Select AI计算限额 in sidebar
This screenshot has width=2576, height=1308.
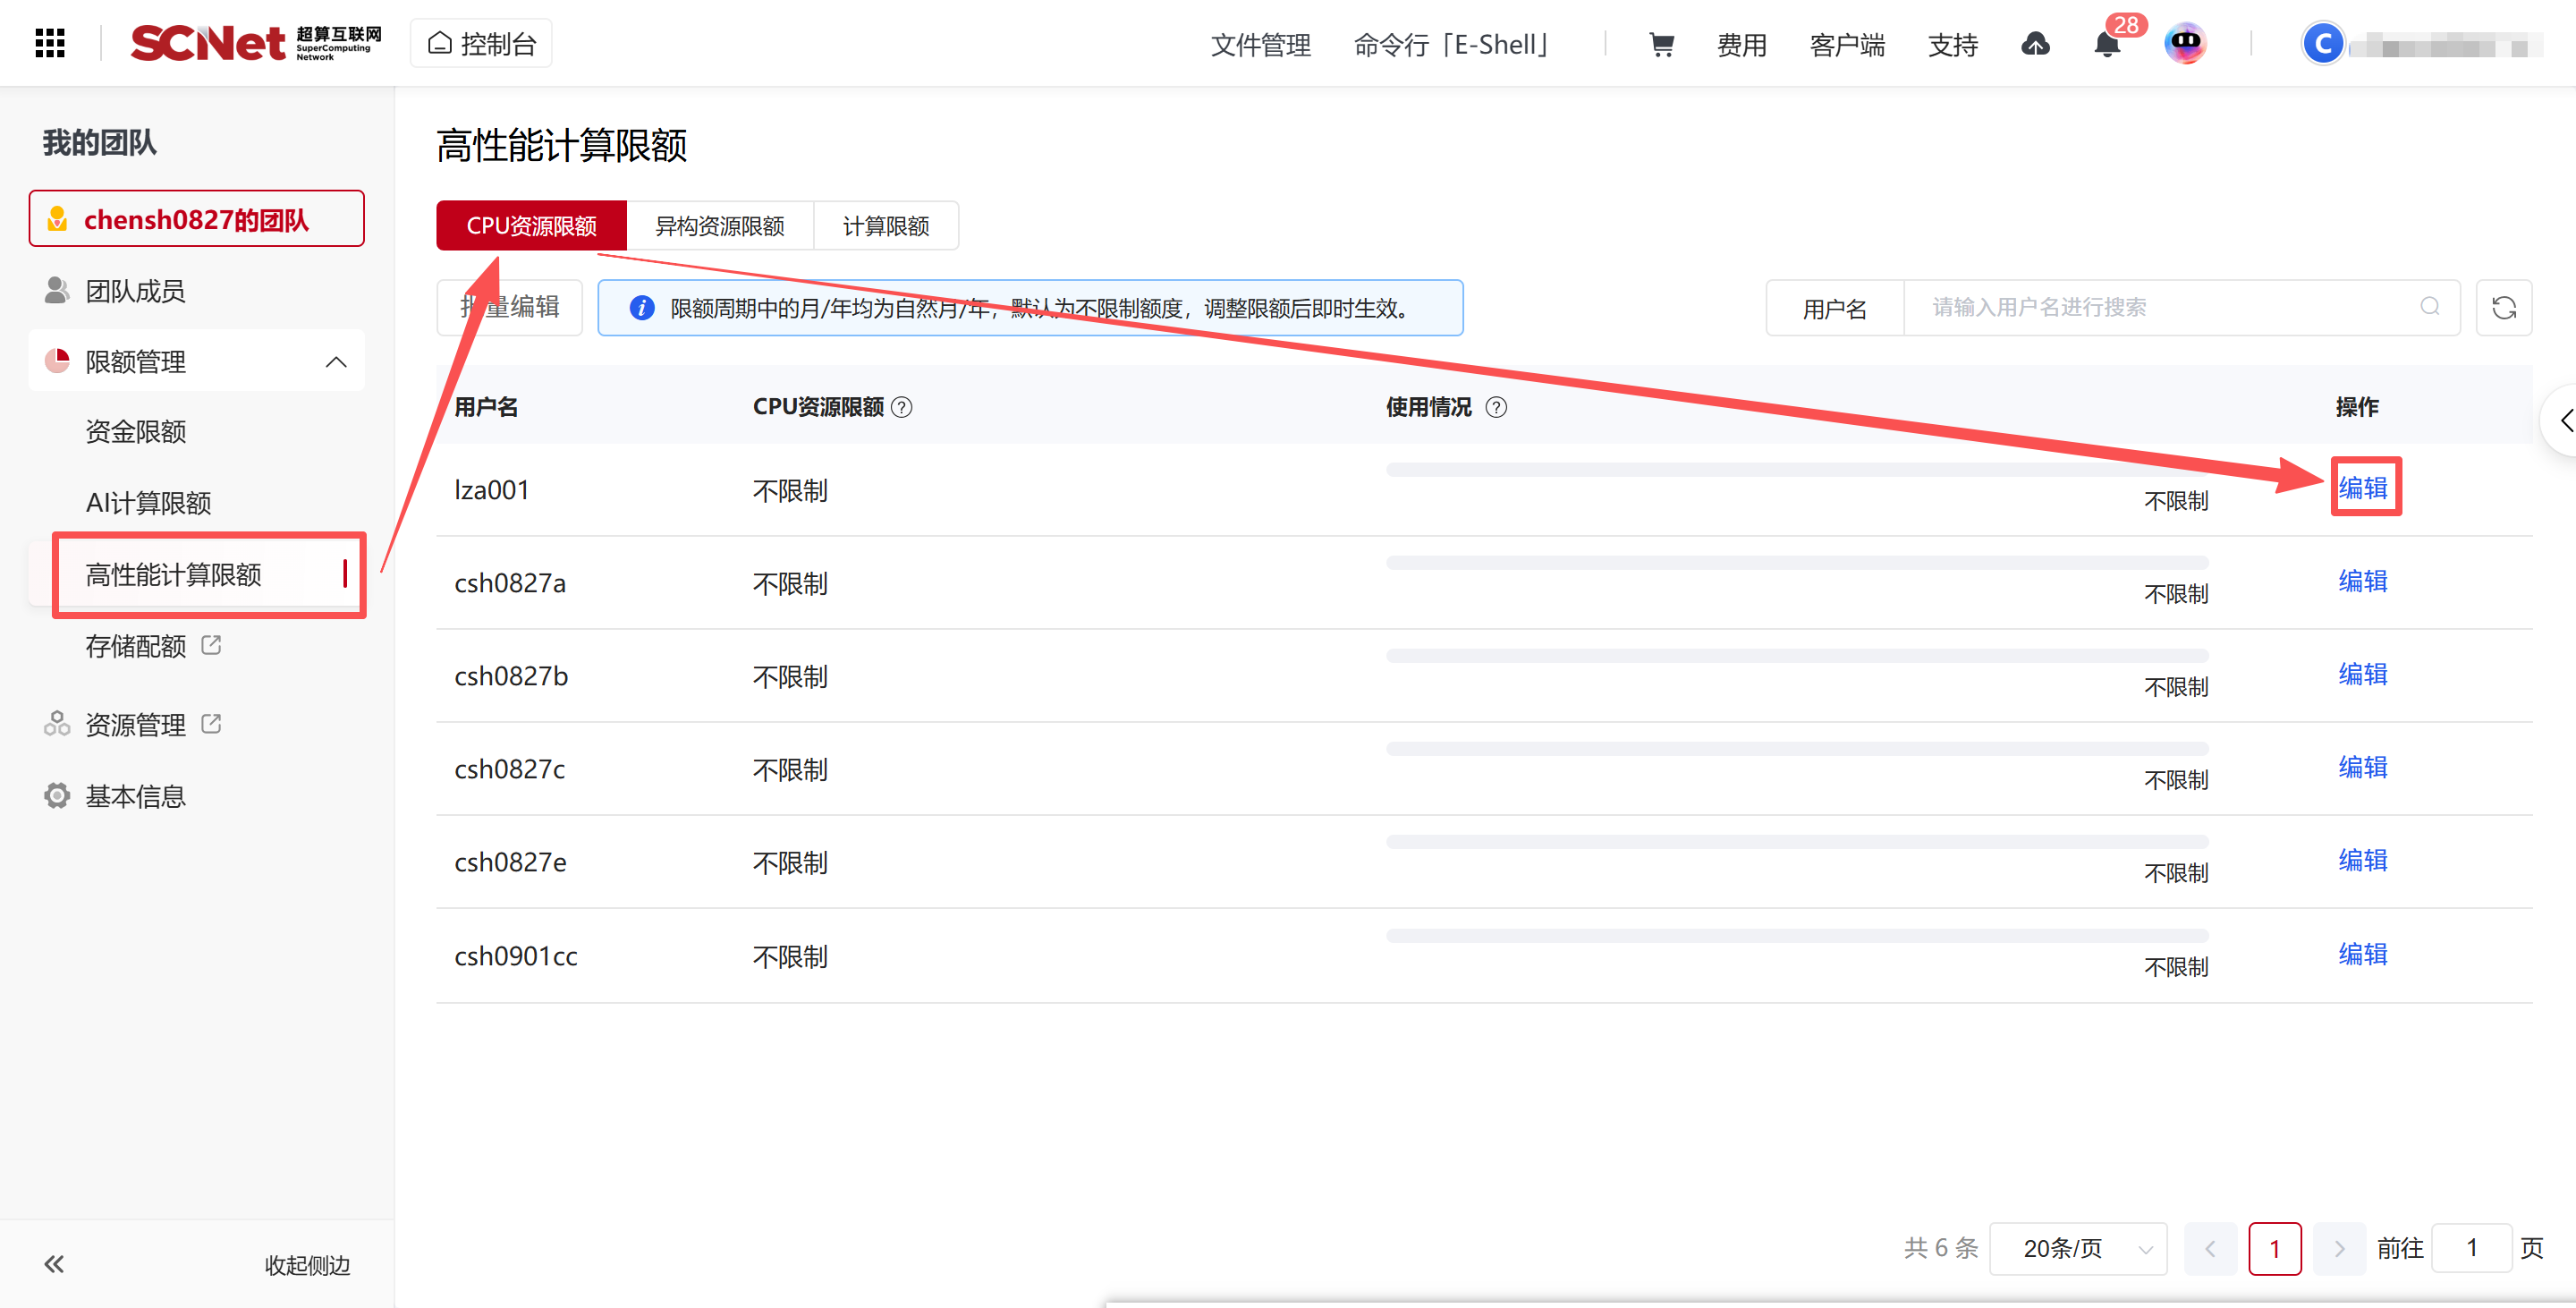pos(148,502)
